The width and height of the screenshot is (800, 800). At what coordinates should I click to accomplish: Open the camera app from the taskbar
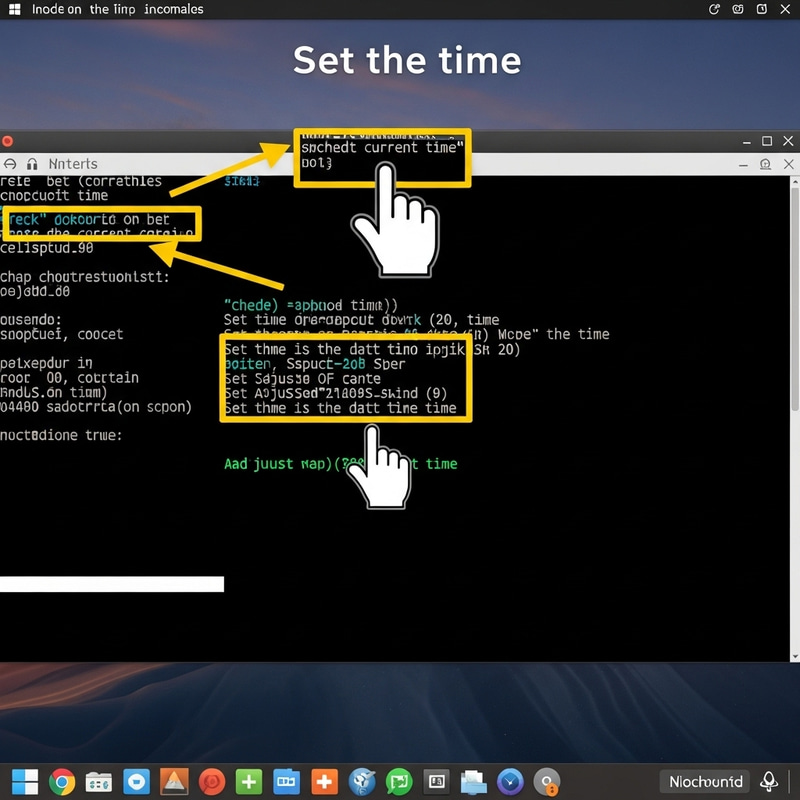click(436, 781)
